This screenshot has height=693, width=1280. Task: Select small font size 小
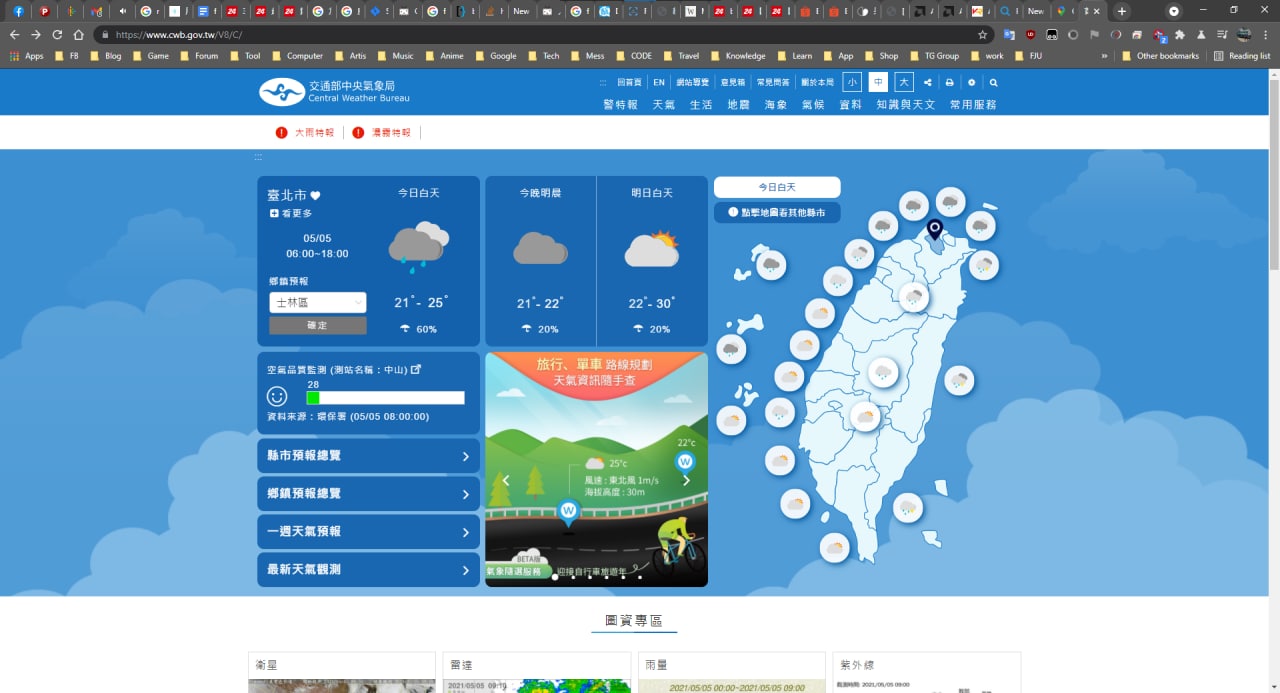click(852, 83)
